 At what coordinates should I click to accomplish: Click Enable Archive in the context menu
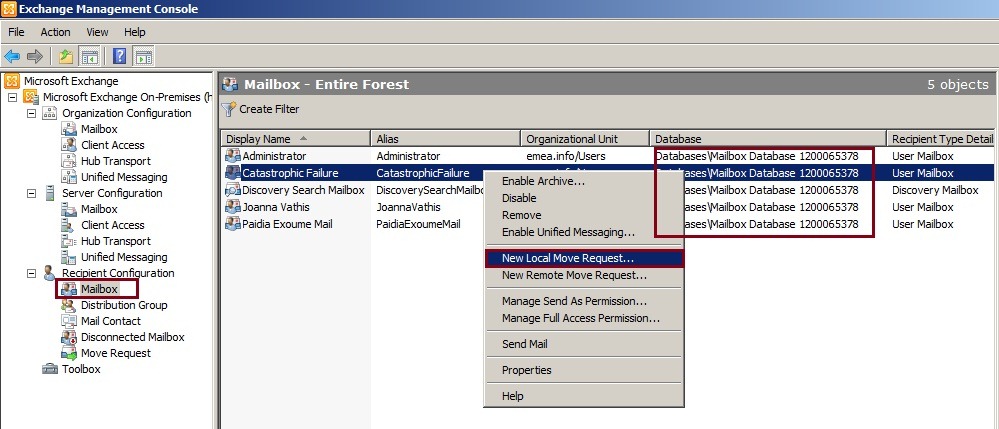(x=543, y=181)
